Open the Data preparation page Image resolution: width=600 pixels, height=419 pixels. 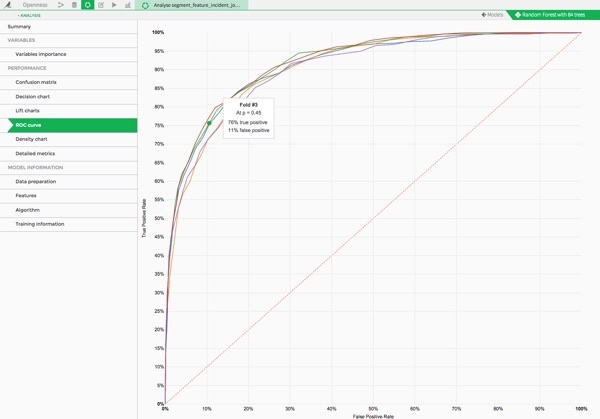tap(68, 181)
